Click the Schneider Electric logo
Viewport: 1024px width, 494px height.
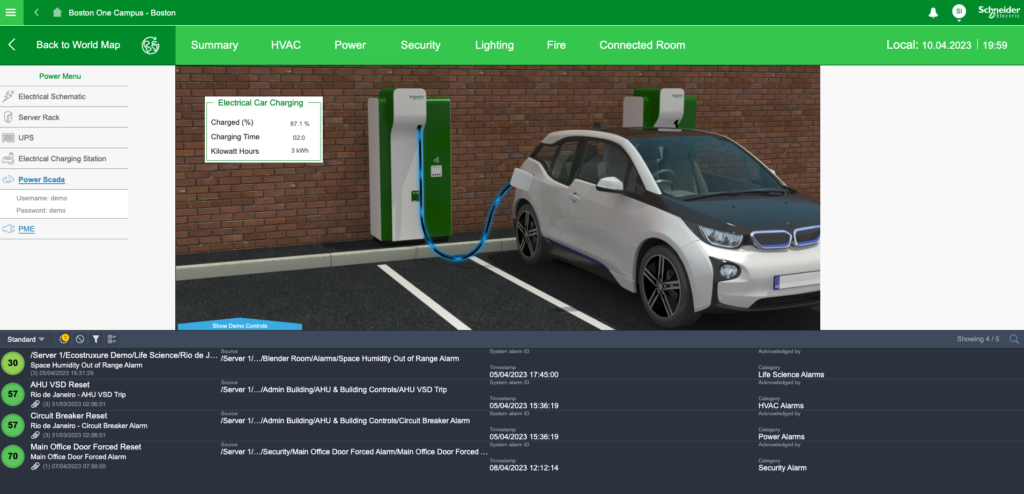click(999, 12)
